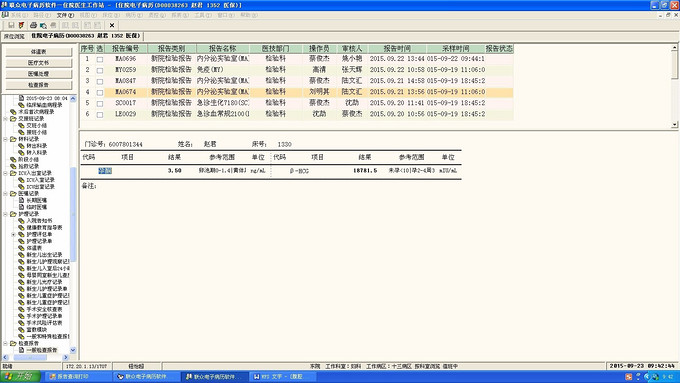This screenshot has width=680, height=383.
Task: Switch to the 报告查询打印 taskbar window
Action: coord(78,376)
